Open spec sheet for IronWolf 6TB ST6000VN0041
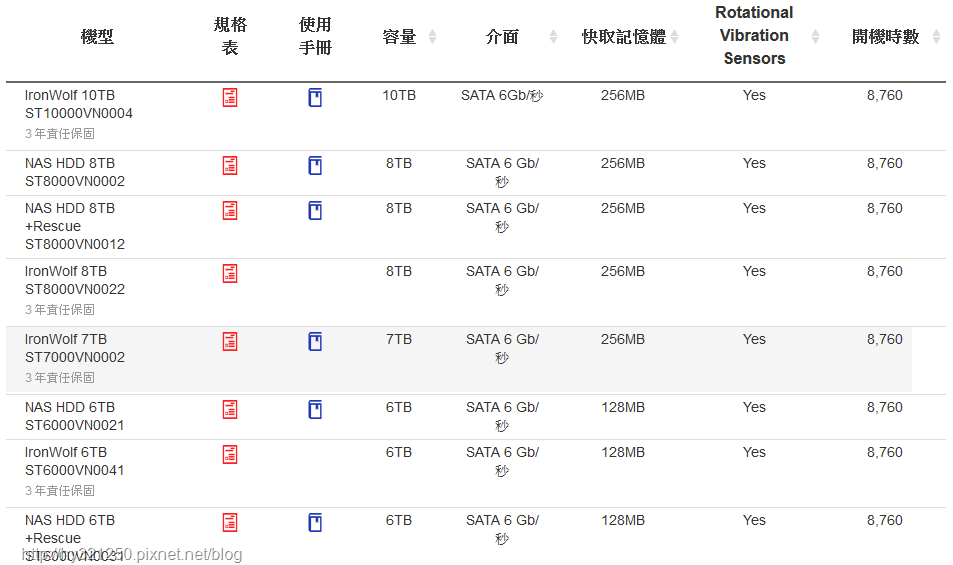Screen dimensions: 953x565 point(230,454)
